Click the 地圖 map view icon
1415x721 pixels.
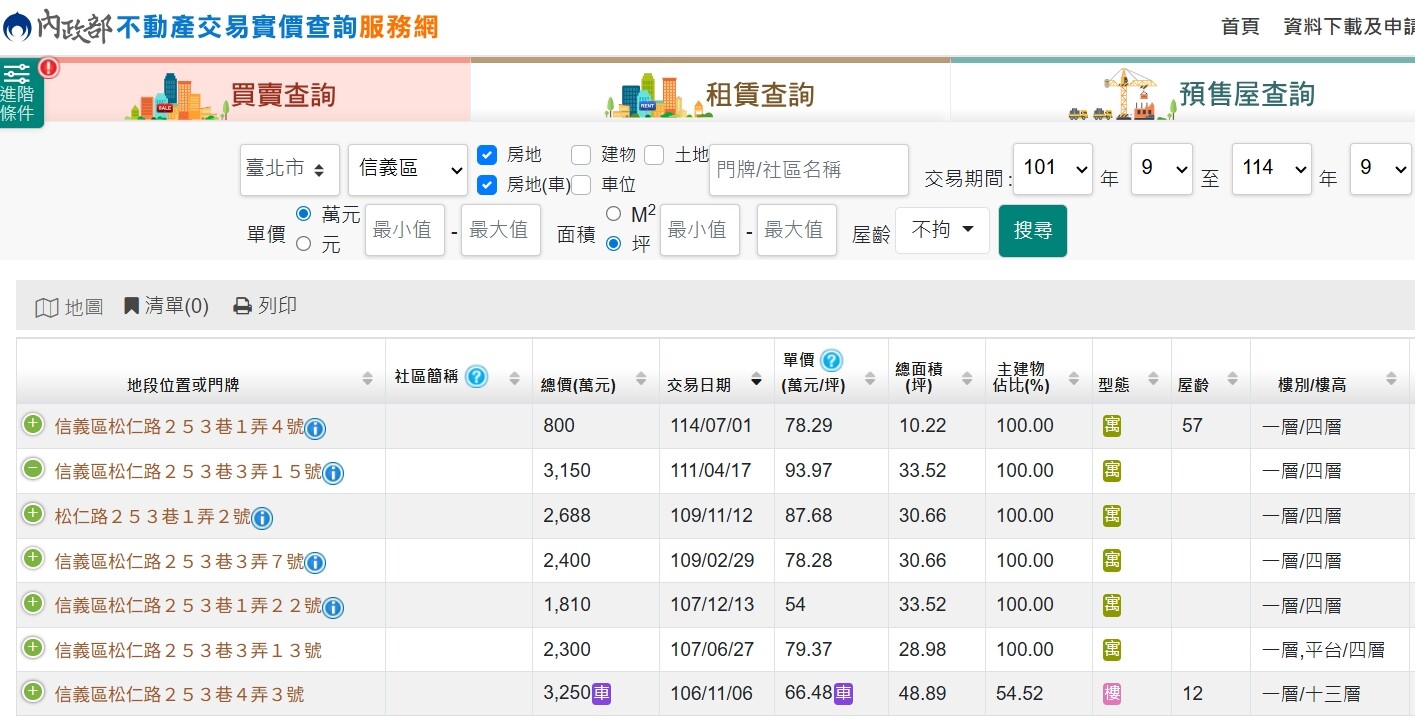46,307
